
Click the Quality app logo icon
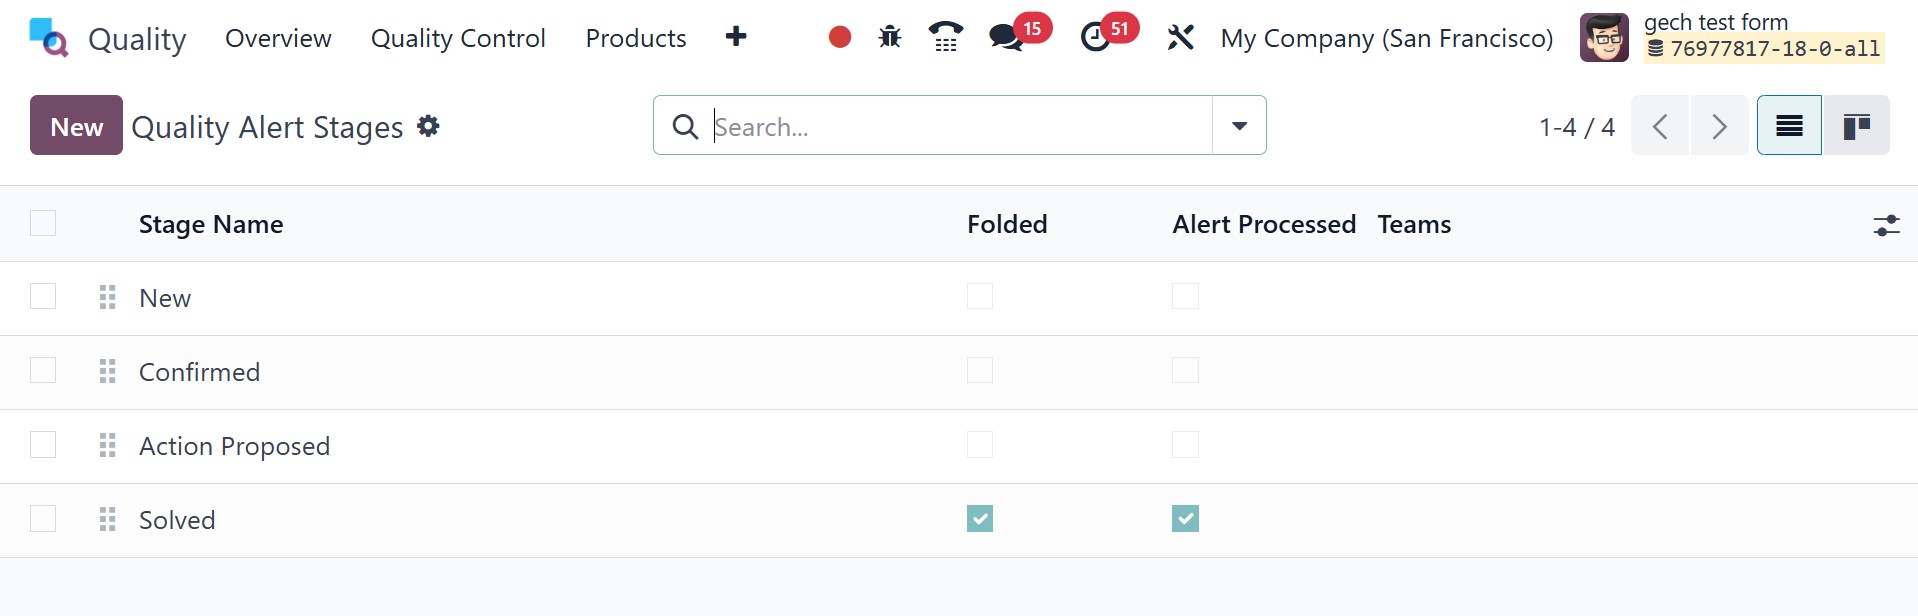pyautogui.click(x=48, y=38)
